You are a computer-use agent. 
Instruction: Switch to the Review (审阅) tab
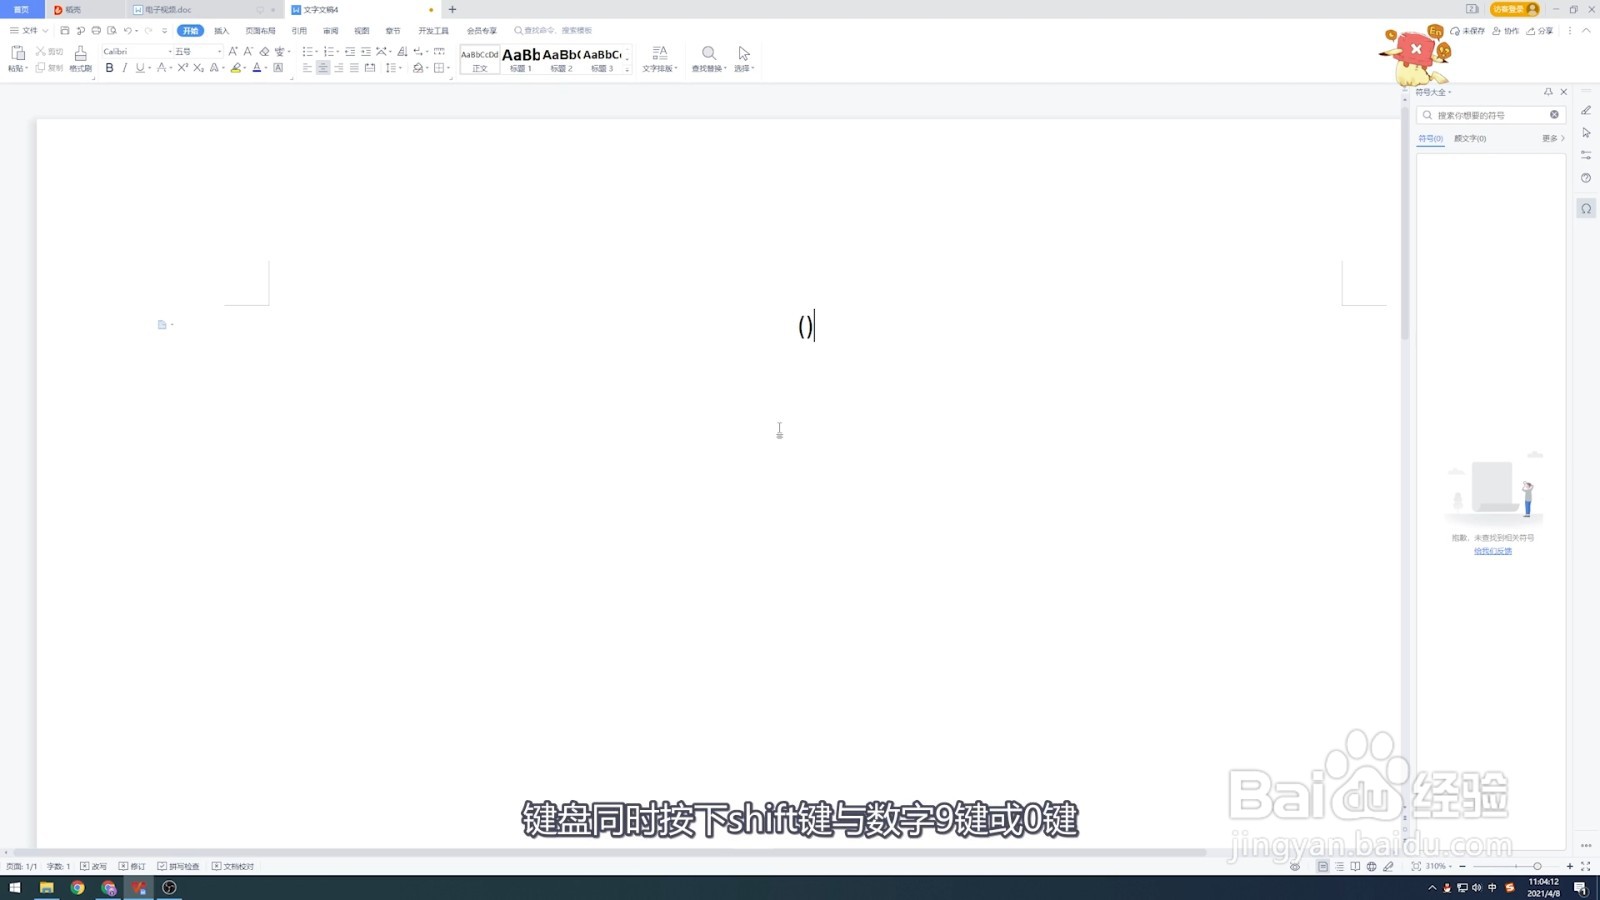point(330,30)
